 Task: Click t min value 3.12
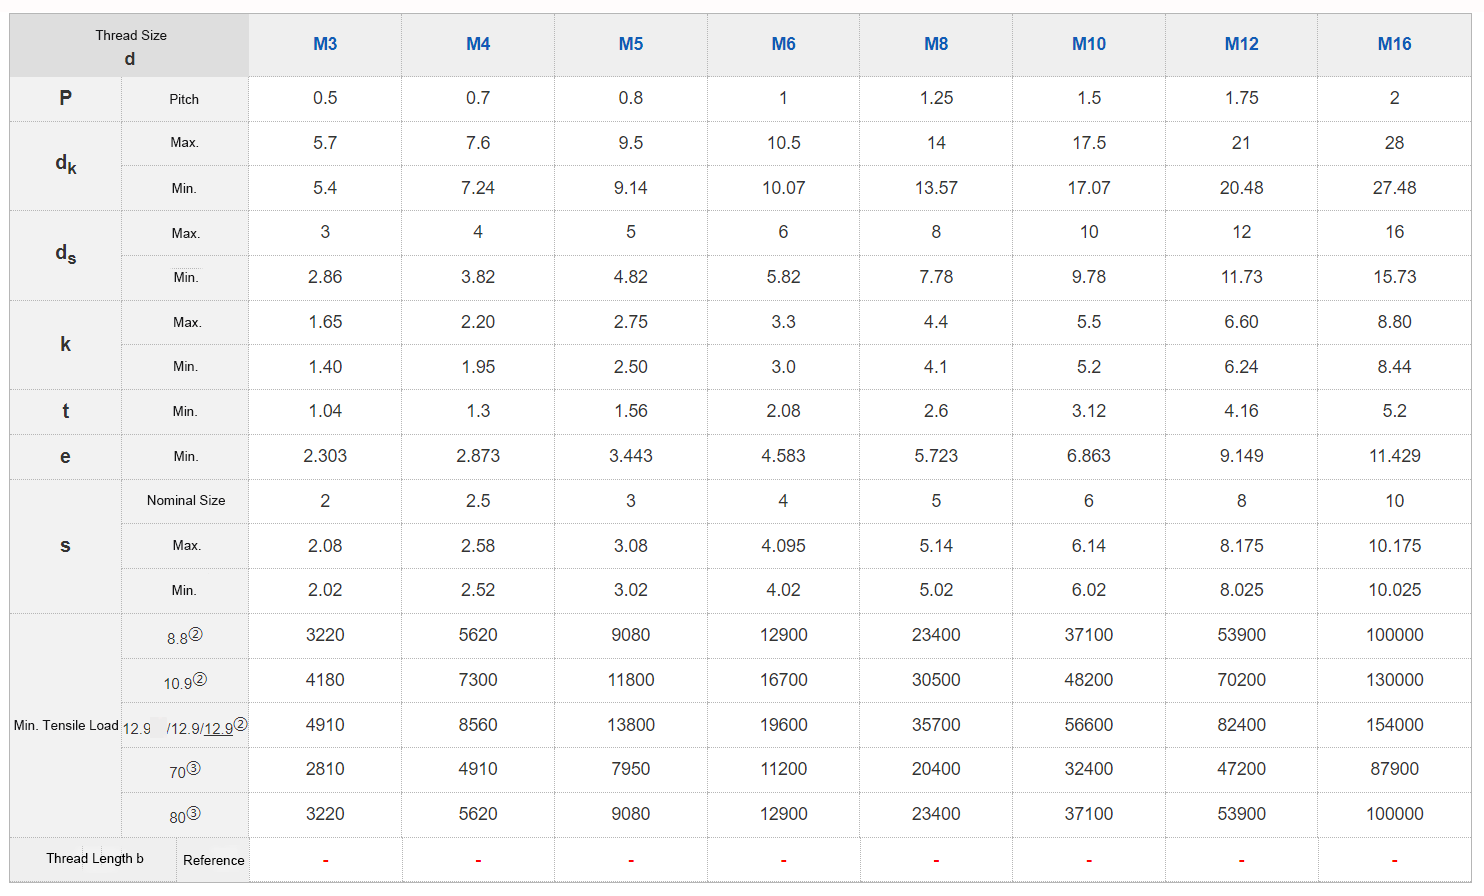[1089, 411]
